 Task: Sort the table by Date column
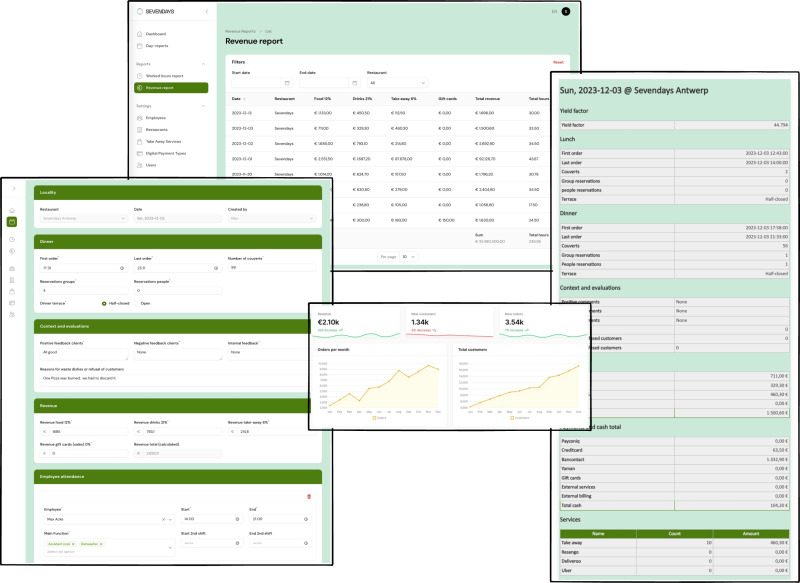point(238,99)
